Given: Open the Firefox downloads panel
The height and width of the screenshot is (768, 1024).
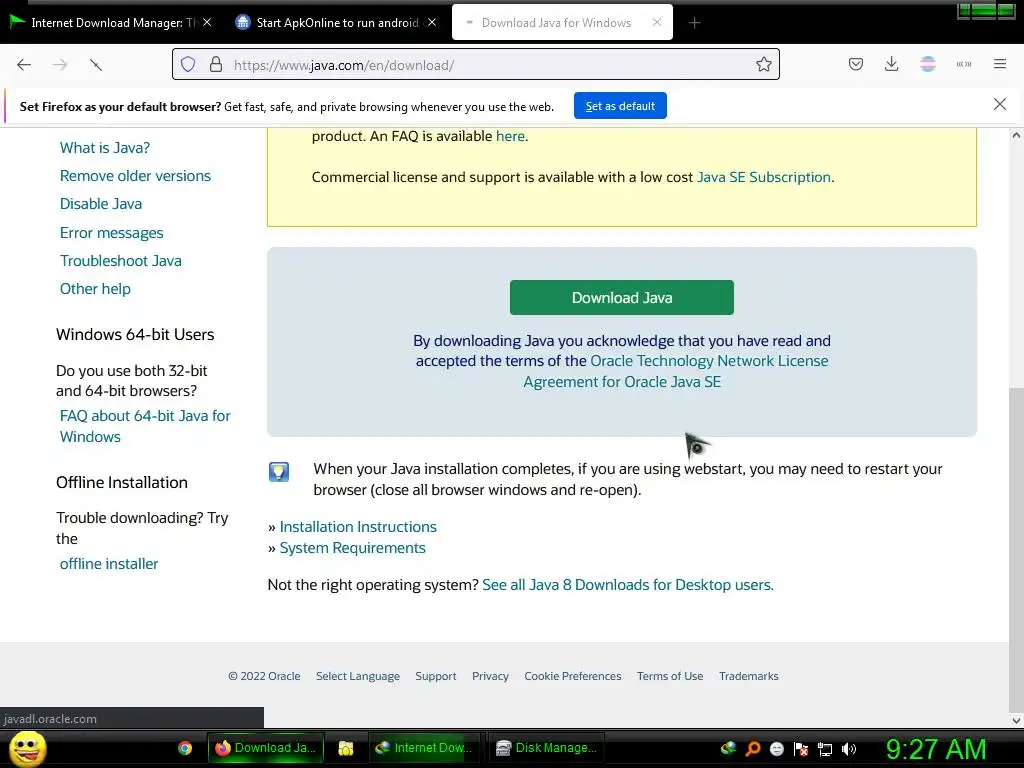Looking at the screenshot, I should (x=891, y=64).
